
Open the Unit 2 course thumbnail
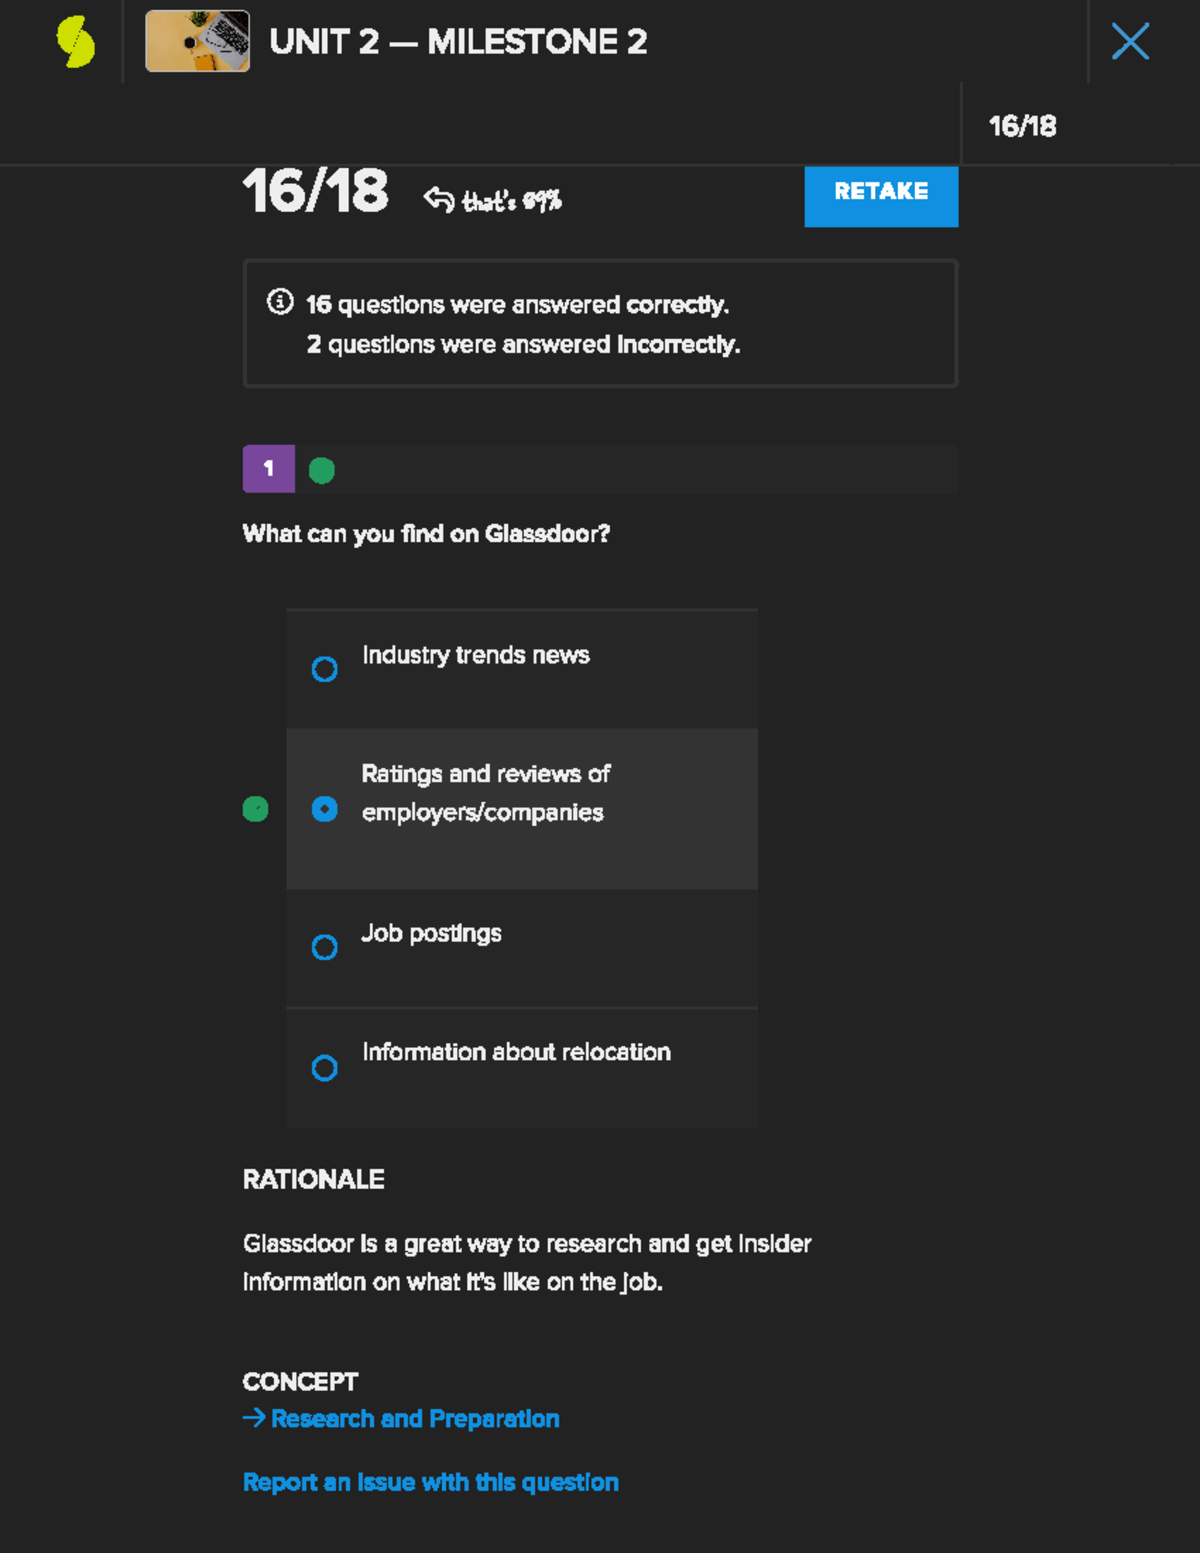click(197, 41)
